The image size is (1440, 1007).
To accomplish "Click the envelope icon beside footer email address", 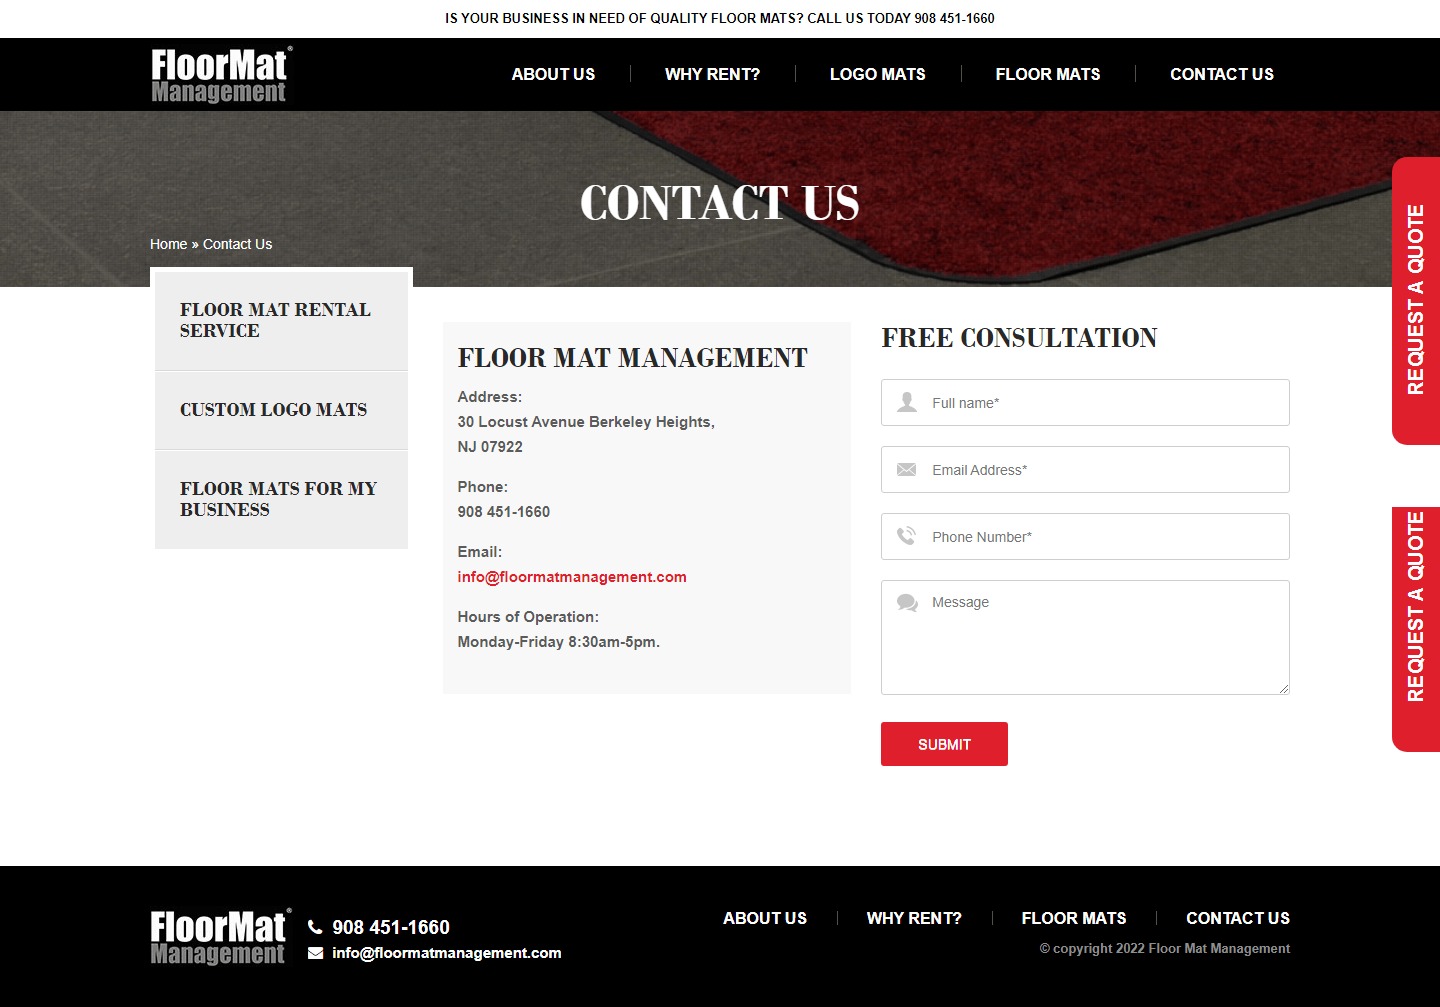I will point(314,952).
